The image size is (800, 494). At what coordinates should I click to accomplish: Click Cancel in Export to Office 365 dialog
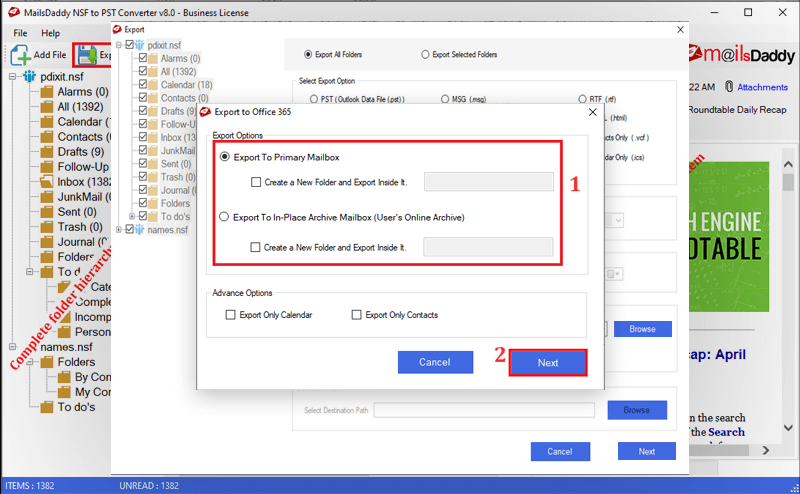[435, 362]
